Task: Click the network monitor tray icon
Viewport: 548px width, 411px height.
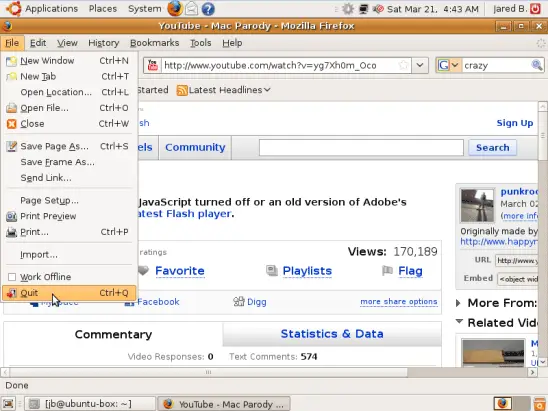Action: tap(363, 9)
